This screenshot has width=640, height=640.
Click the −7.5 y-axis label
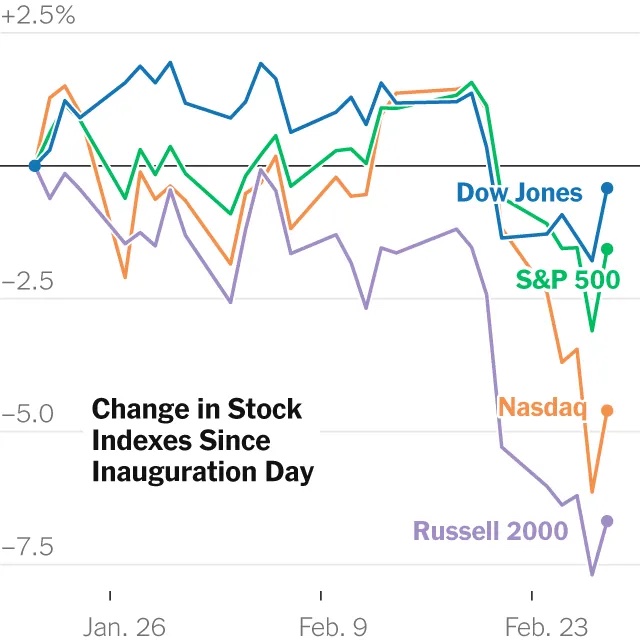click(27, 547)
